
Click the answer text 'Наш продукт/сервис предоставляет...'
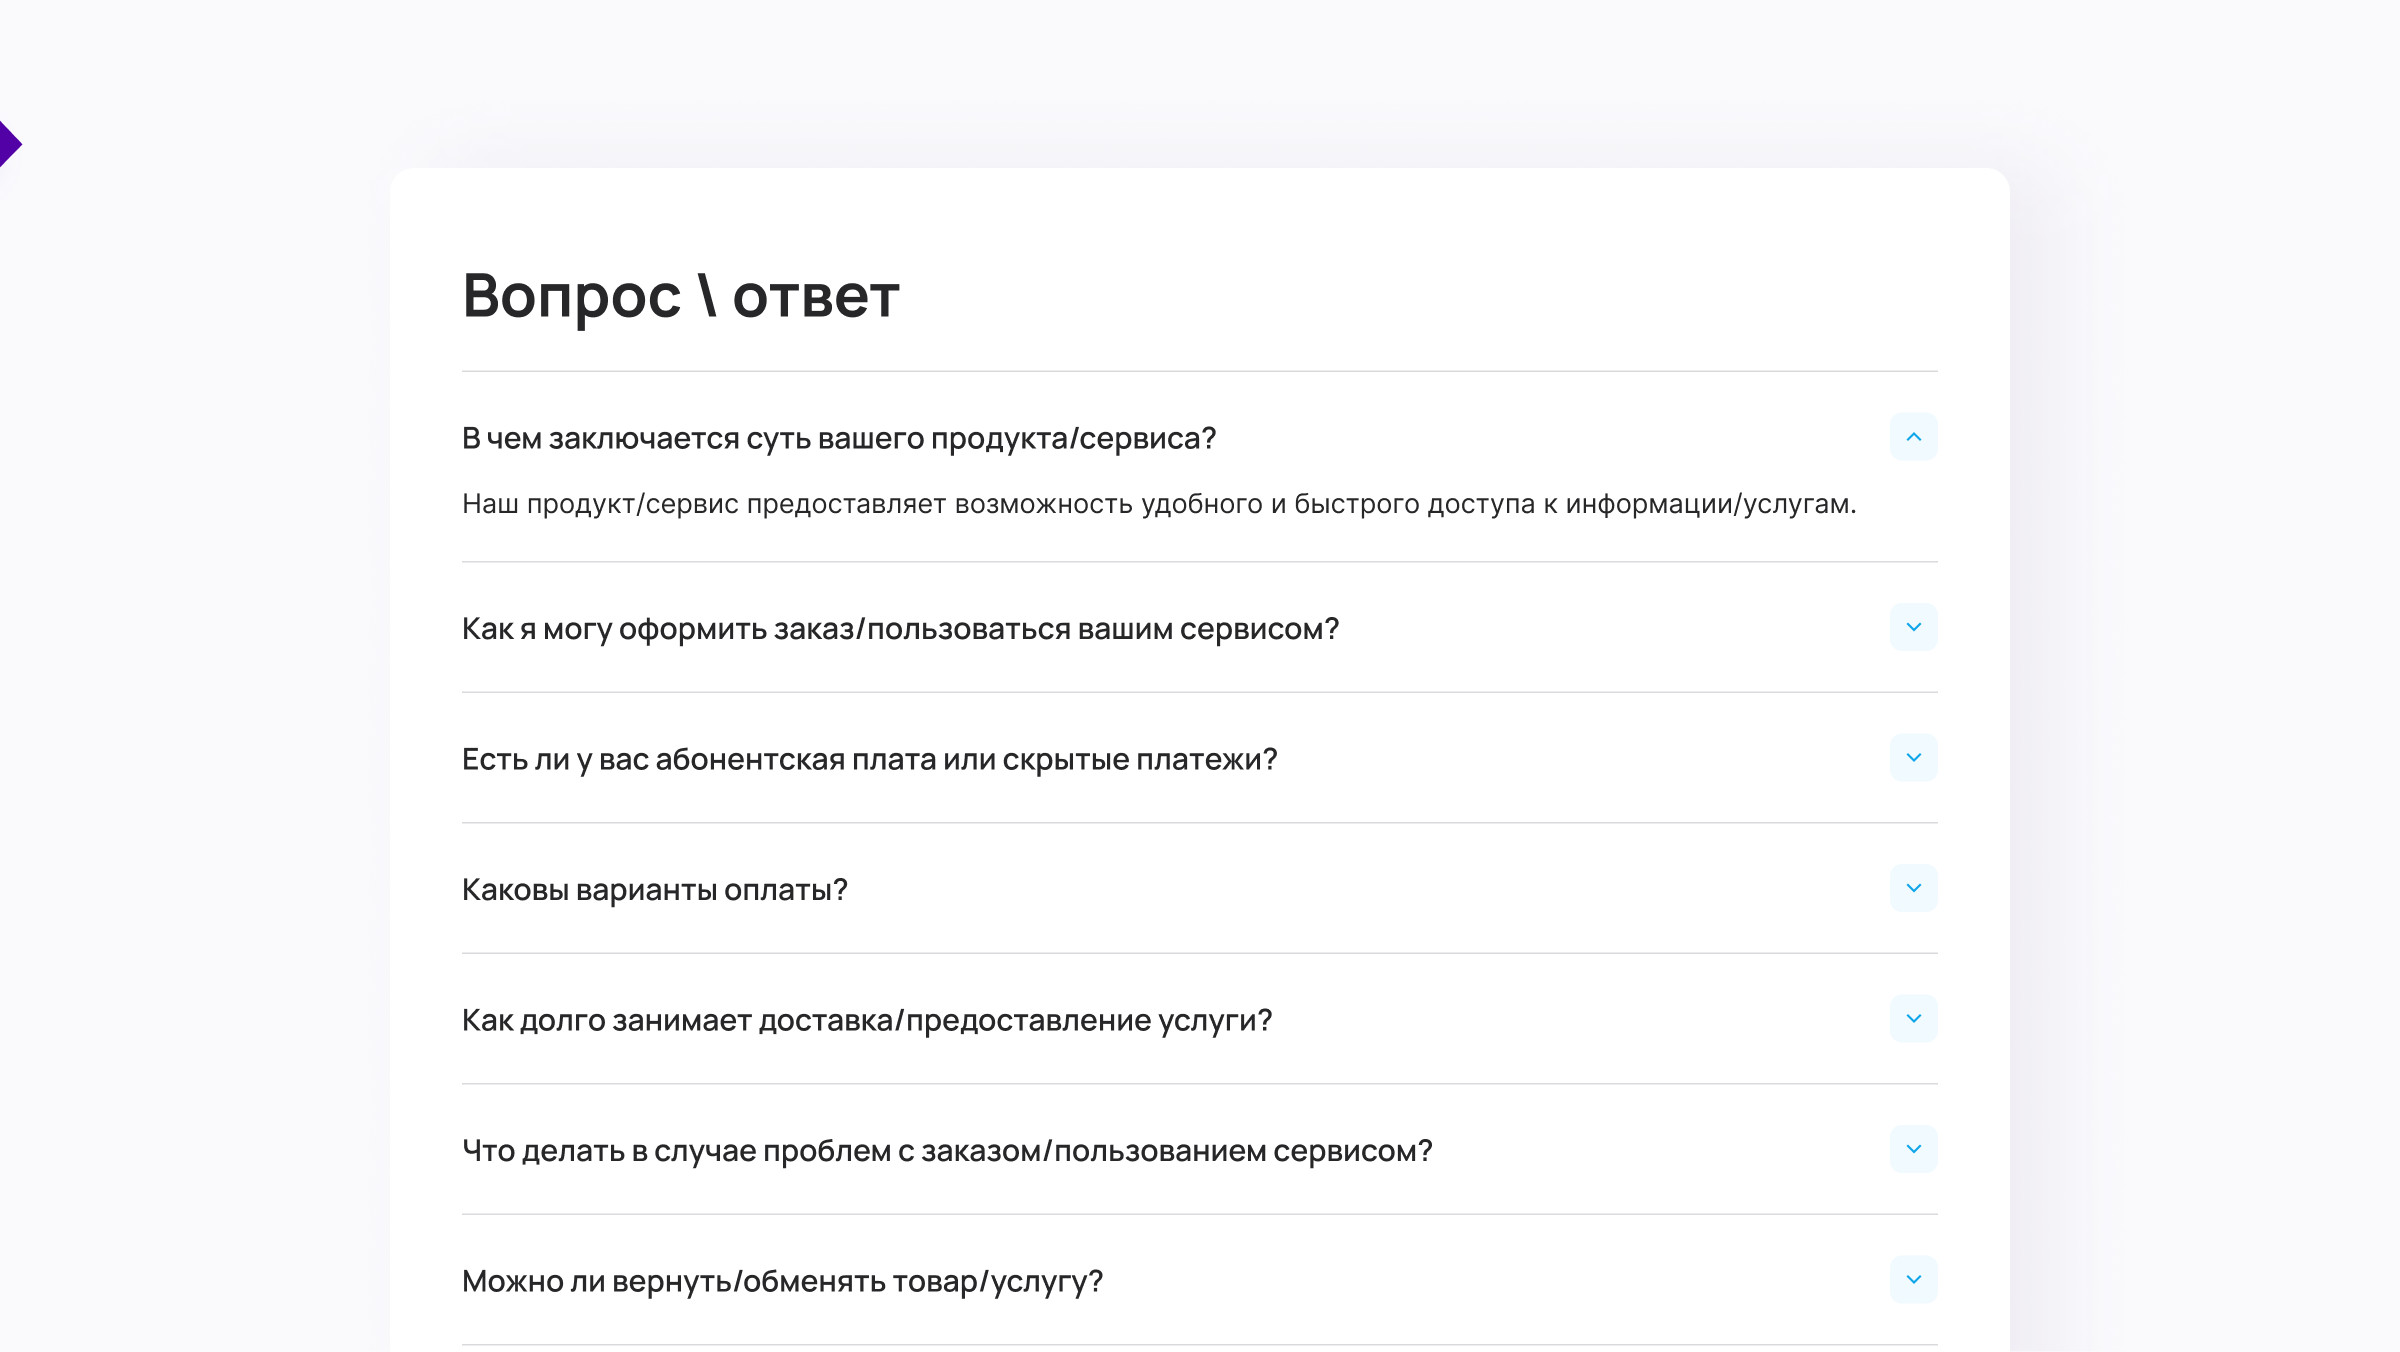(1158, 504)
